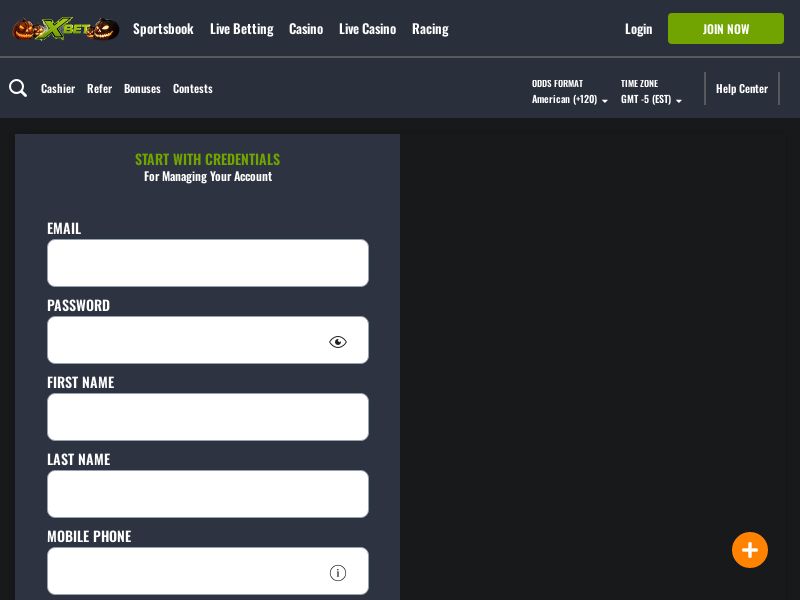Open Live Casino

pyautogui.click(x=368, y=29)
